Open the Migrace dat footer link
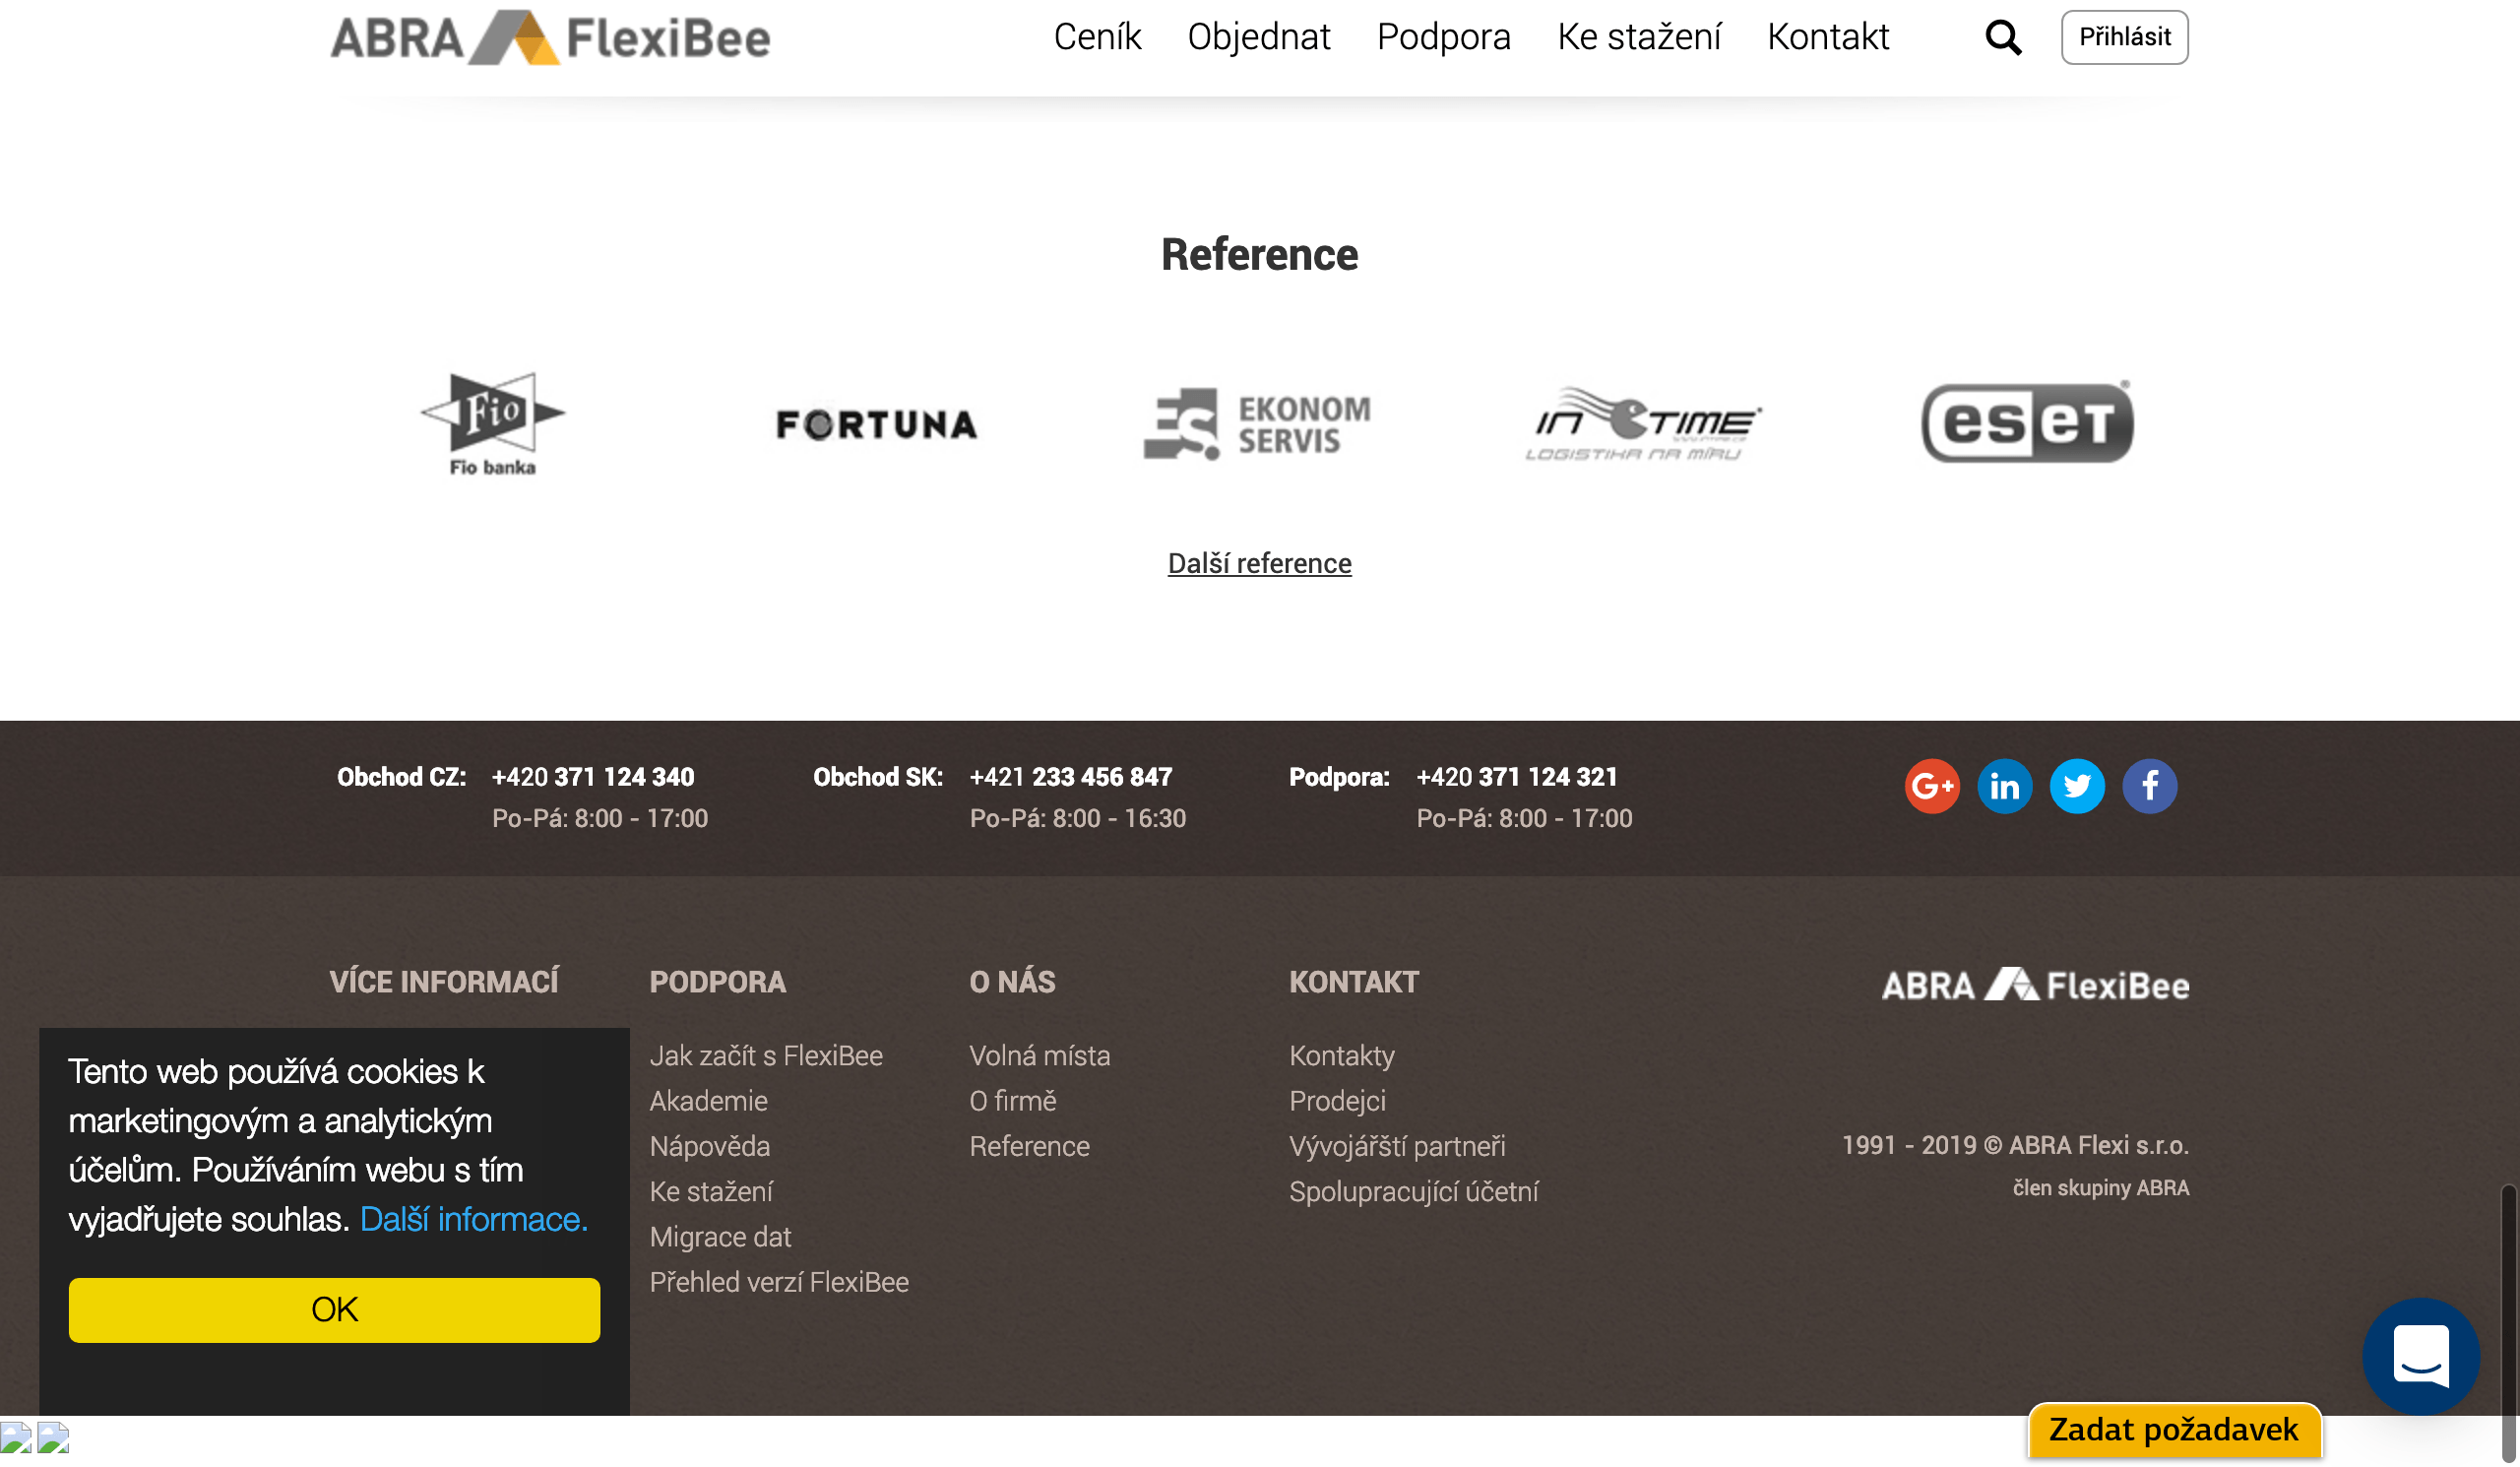 tap(720, 1237)
